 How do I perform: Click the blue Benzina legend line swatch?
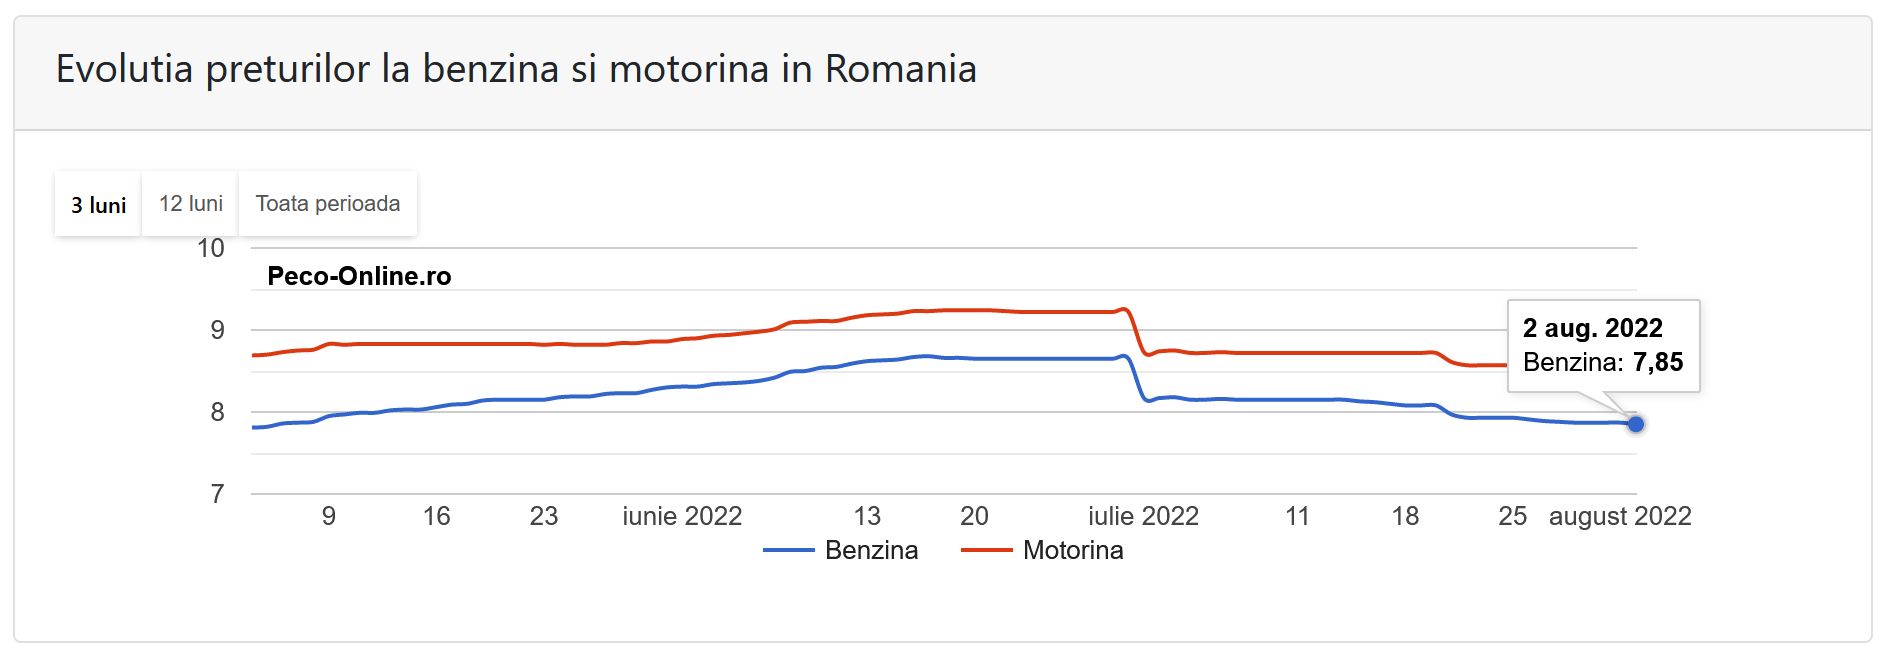788,550
